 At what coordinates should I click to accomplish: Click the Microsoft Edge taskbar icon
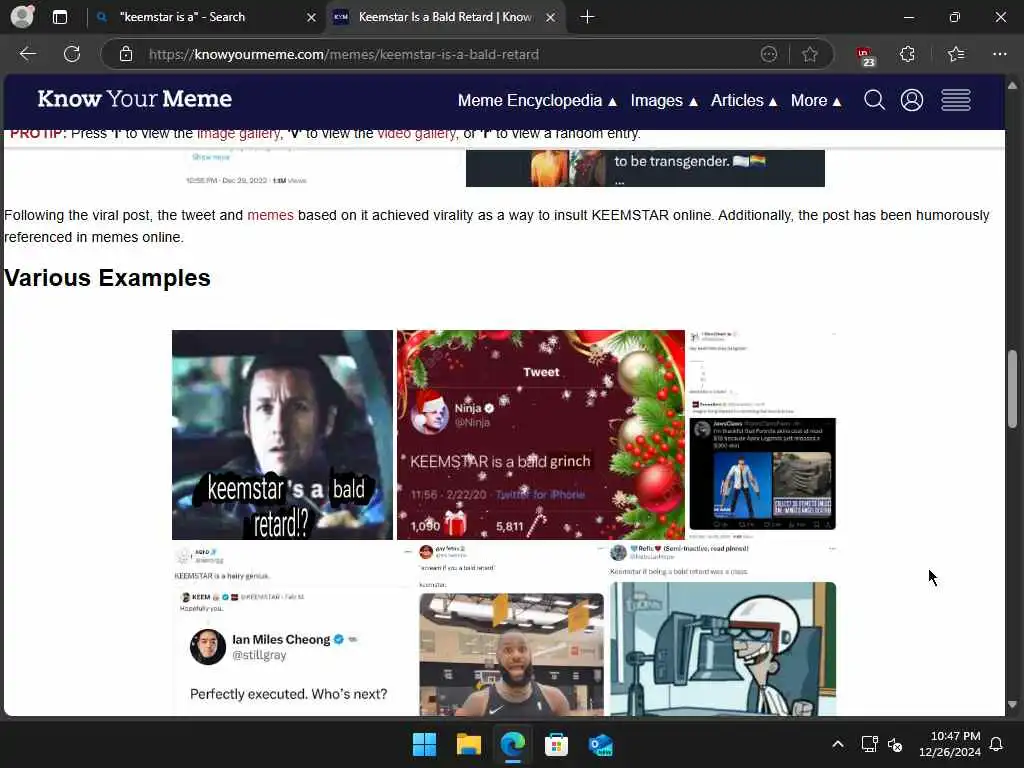tap(513, 744)
